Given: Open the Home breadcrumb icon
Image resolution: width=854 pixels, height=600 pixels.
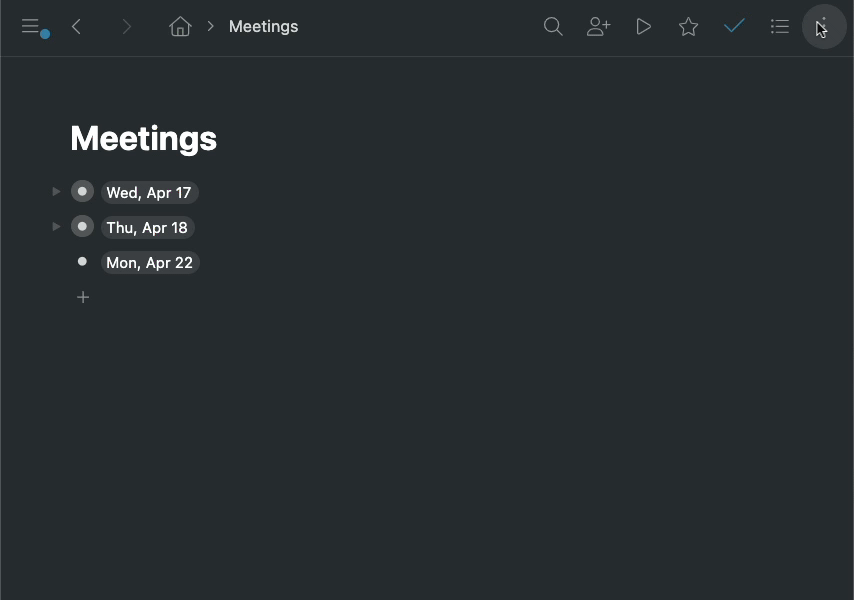Looking at the screenshot, I should pyautogui.click(x=180, y=26).
